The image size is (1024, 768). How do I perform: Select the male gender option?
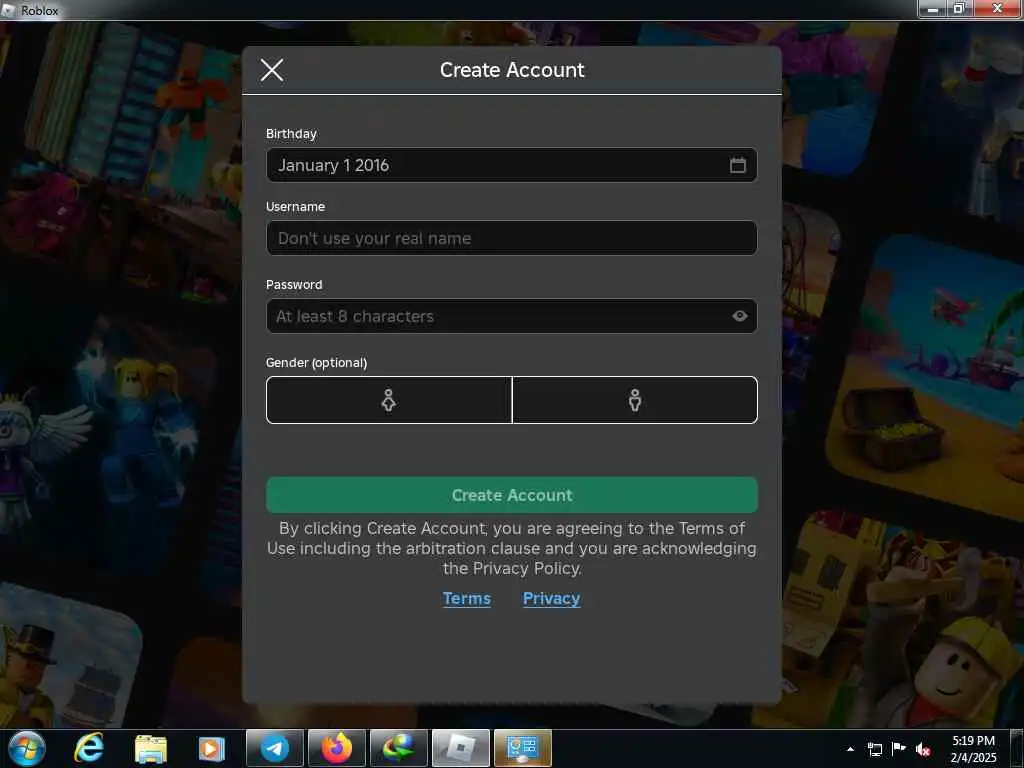[x=635, y=400]
